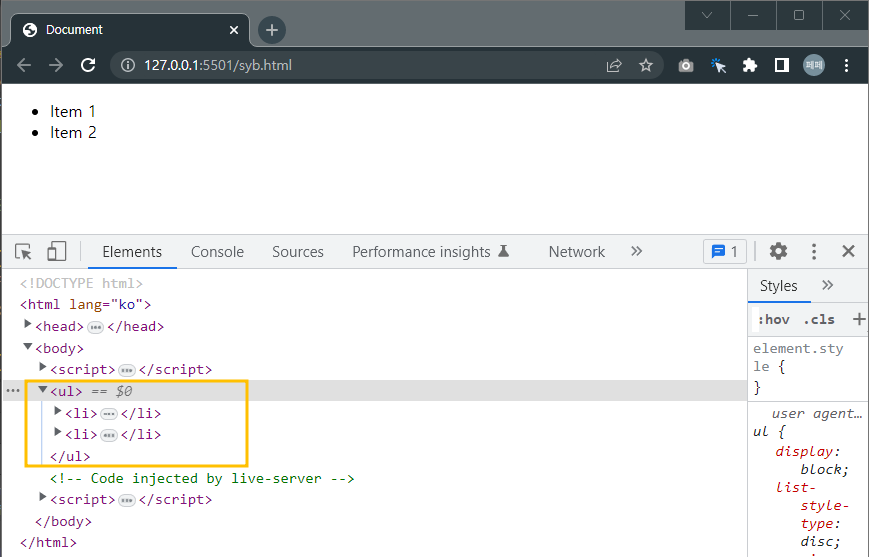869x557 pixels.
Task: Expand the first script element
Action: pyautogui.click(x=42, y=367)
